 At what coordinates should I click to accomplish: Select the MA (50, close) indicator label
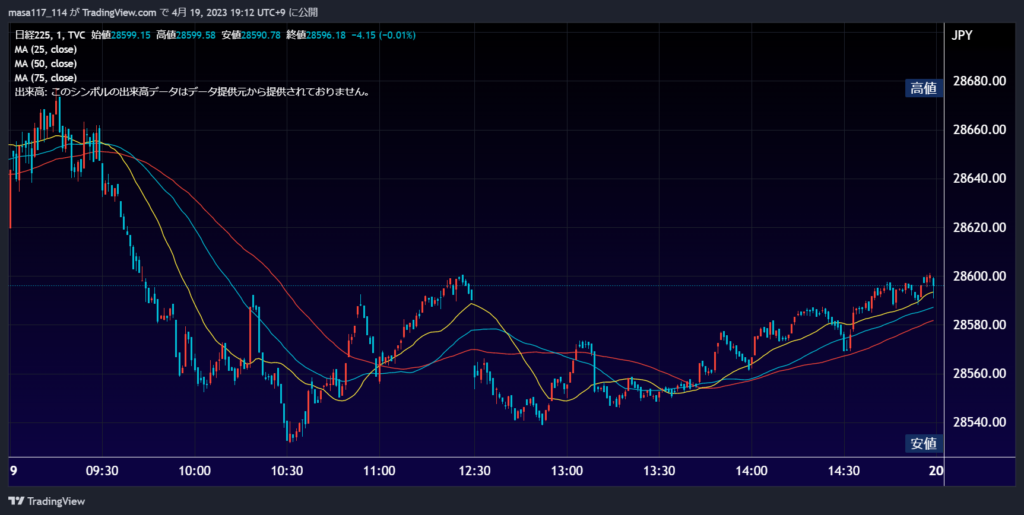45,64
